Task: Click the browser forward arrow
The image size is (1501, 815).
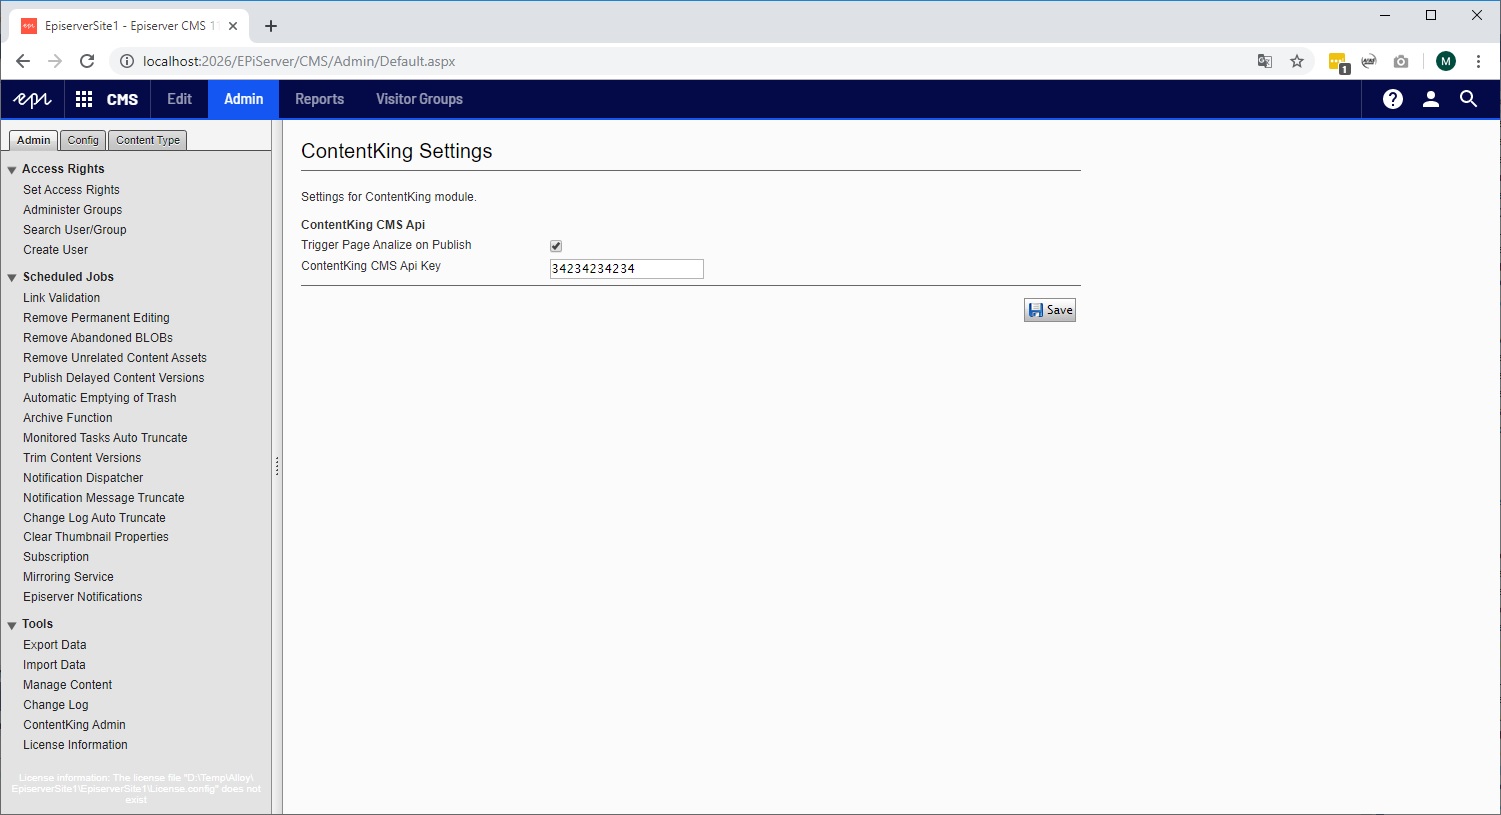Action: [55, 61]
